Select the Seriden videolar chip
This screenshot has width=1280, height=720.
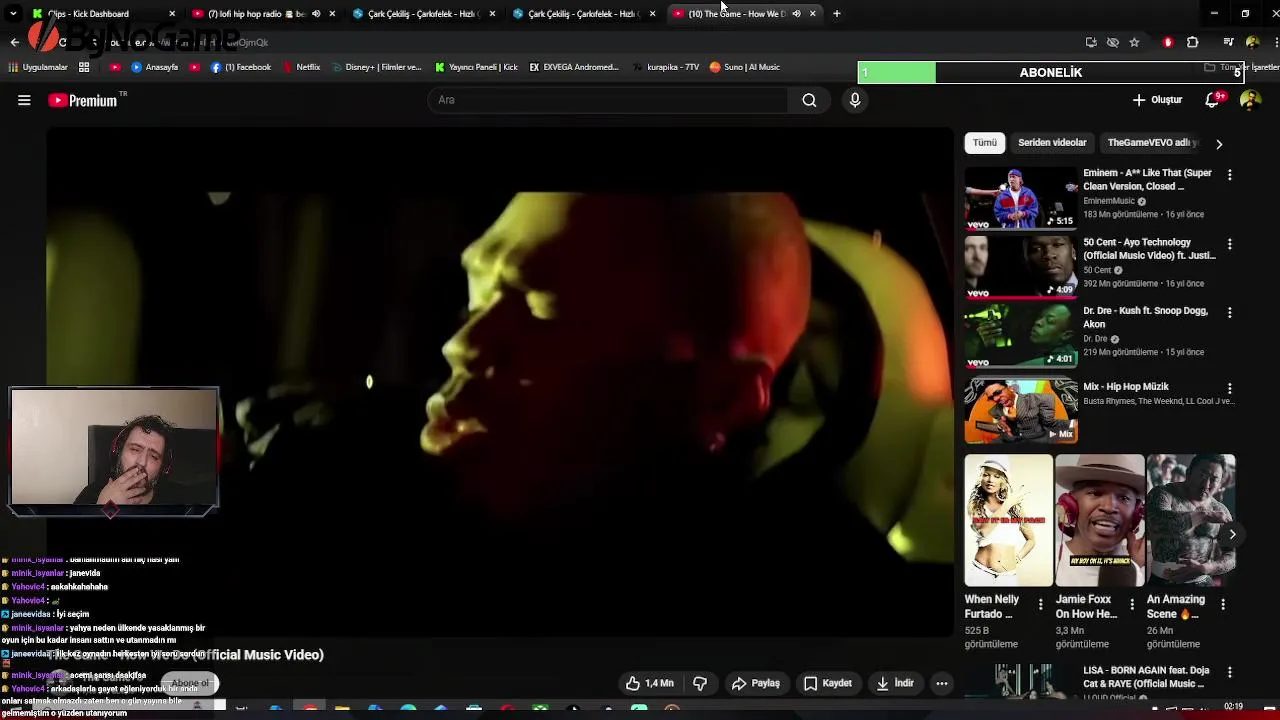click(x=1052, y=142)
